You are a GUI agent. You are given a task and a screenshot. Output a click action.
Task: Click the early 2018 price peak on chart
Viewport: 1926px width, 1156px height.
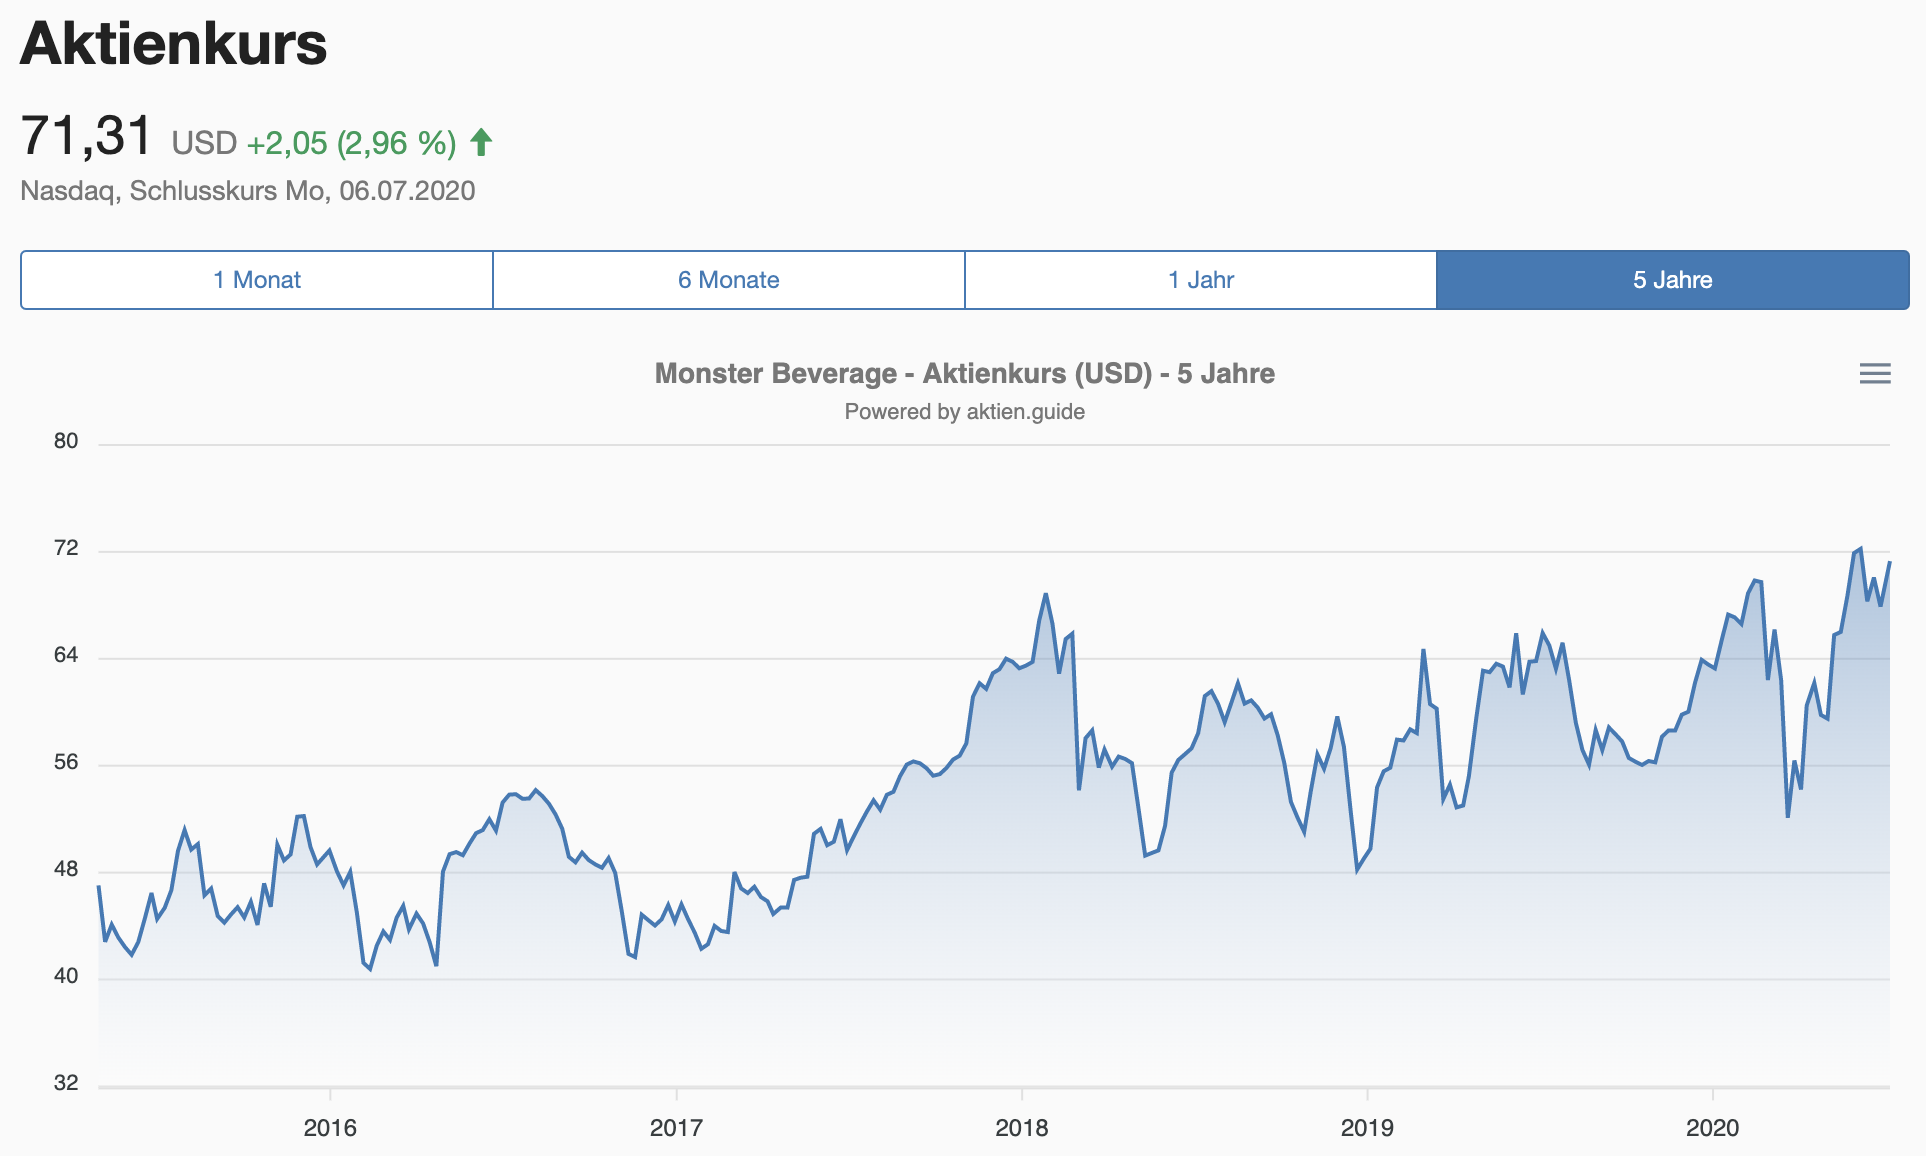pyautogui.click(x=1046, y=595)
